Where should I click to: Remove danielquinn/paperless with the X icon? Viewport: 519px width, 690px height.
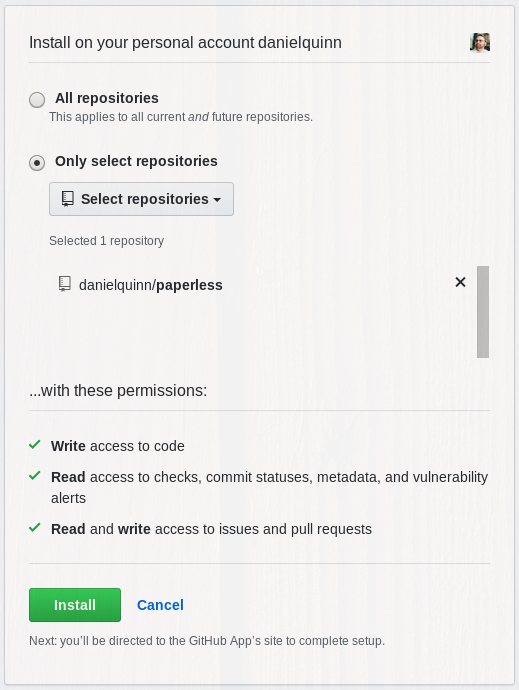[460, 282]
